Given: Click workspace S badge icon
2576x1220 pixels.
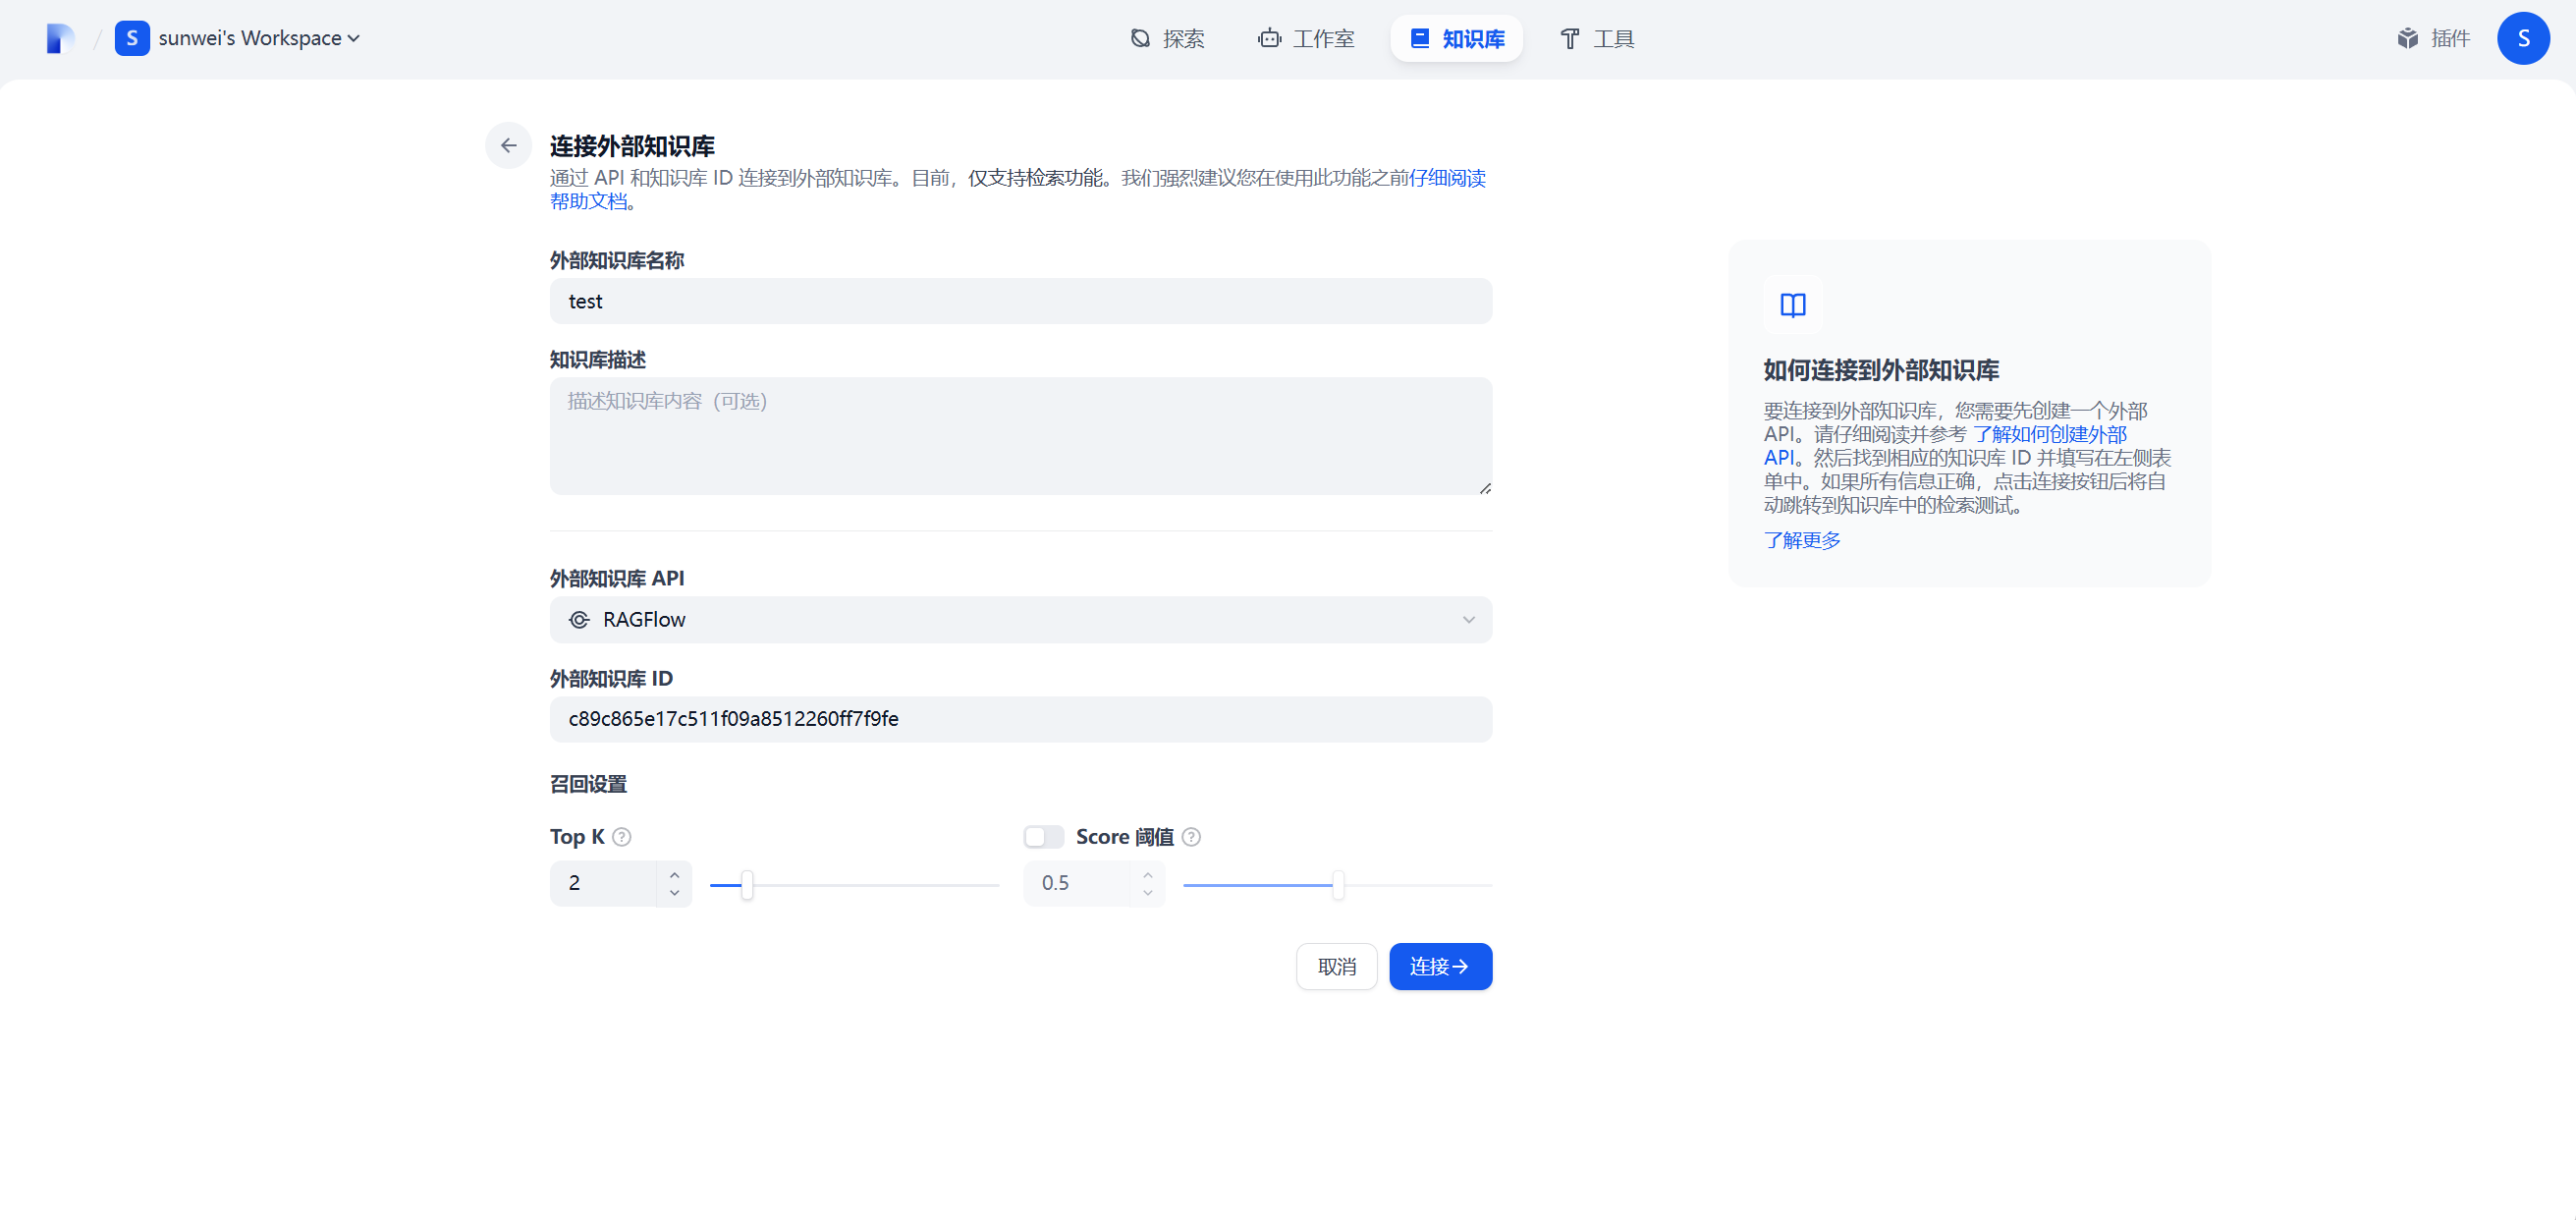Looking at the screenshot, I should click(132, 38).
